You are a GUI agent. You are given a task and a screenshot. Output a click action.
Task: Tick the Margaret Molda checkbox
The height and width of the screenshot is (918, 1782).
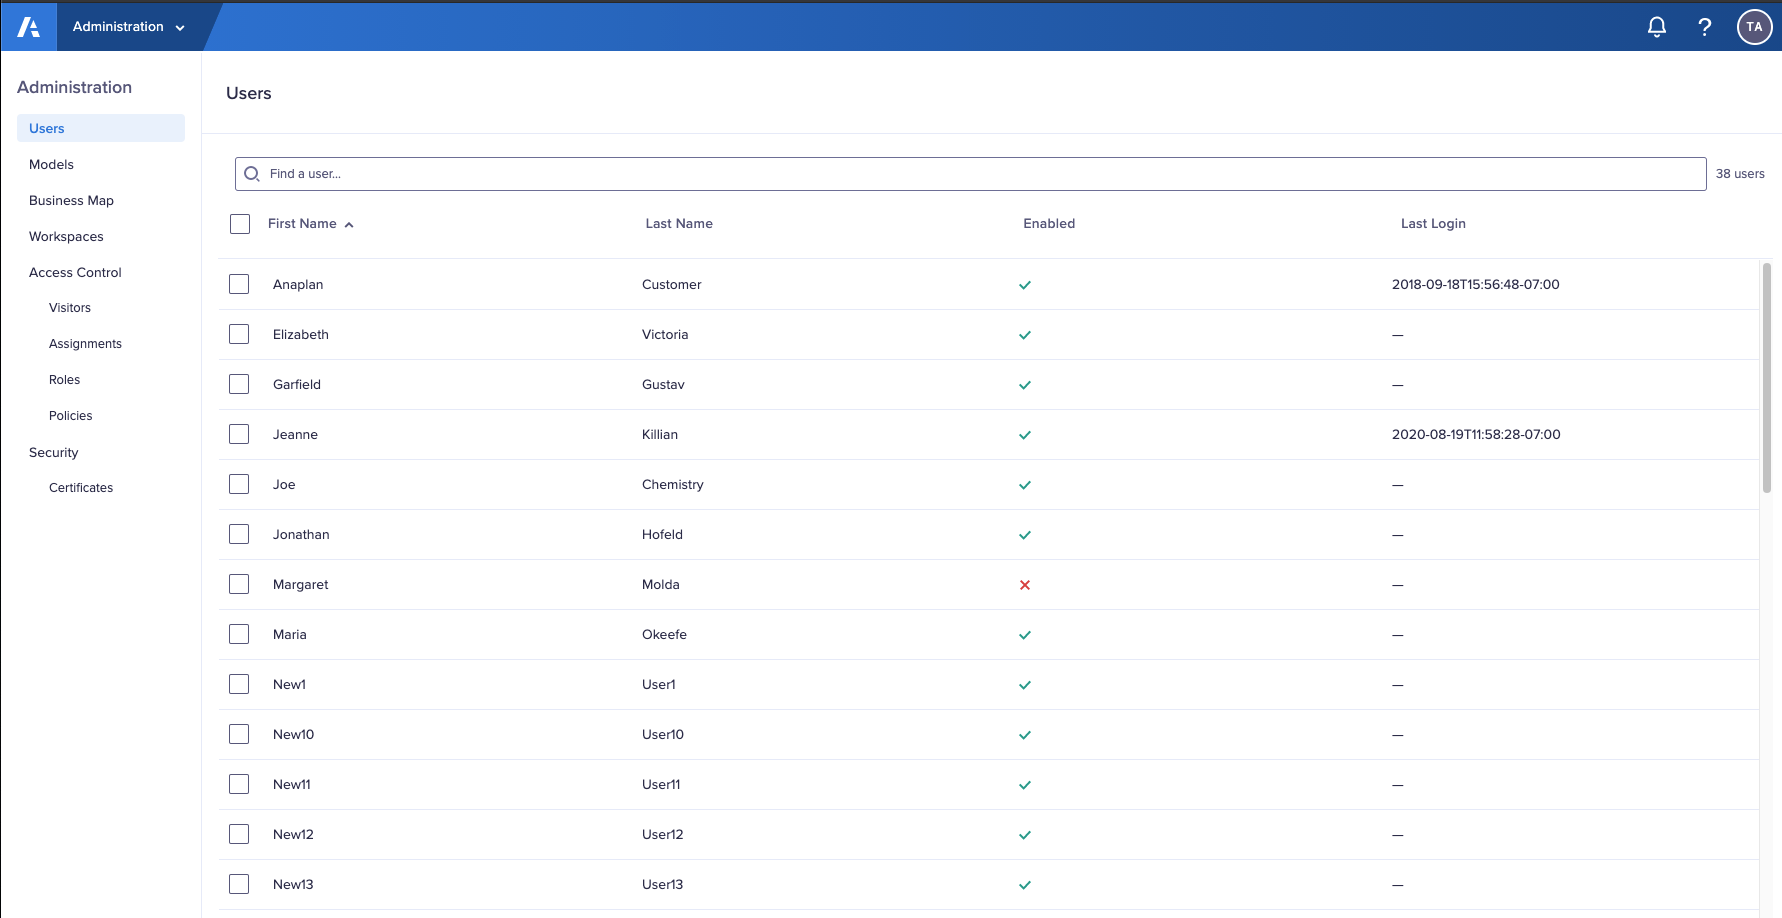[x=239, y=584]
